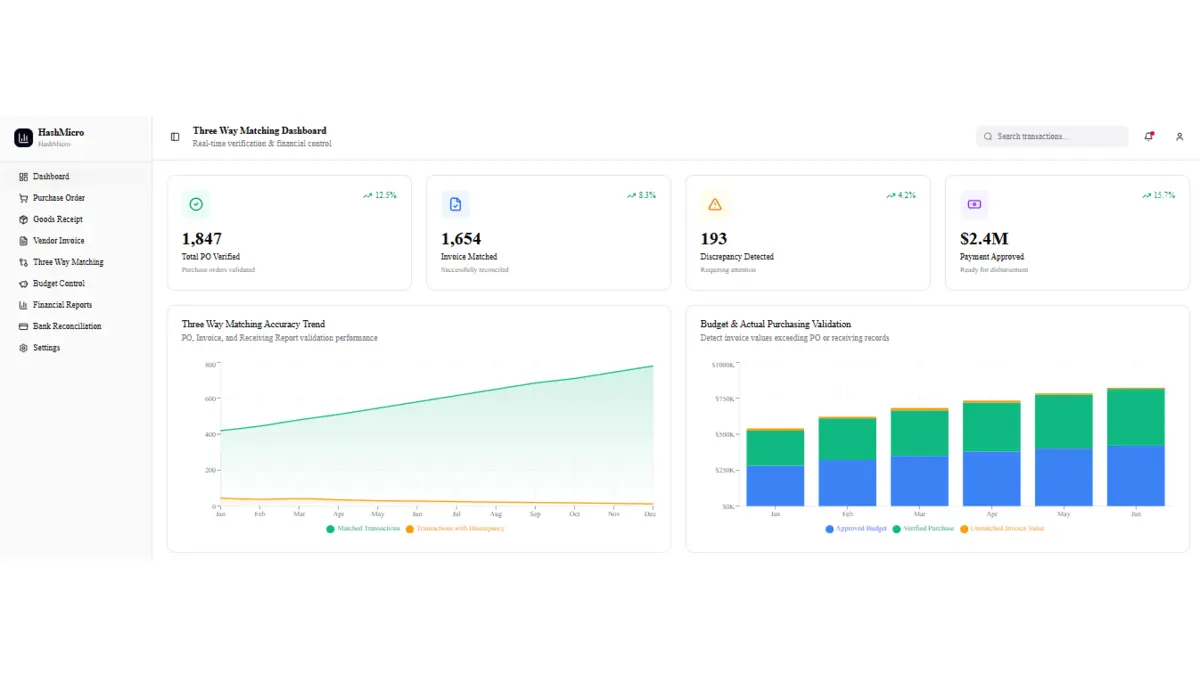Image resolution: width=1200 pixels, height=675 pixels.
Task: Click the HashMicro logo icon
Action: pyautogui.click(x=23, y=138)
